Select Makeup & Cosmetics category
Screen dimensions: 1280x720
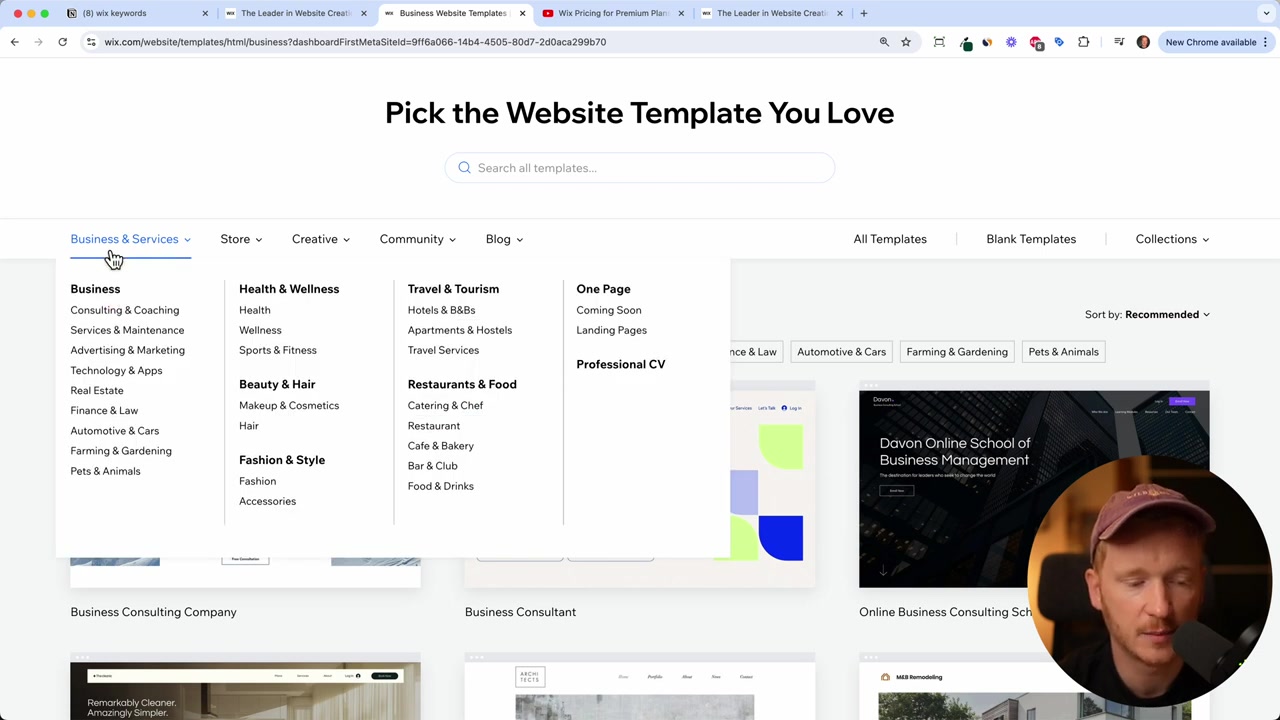pyautogui.click(x=289, y=405)
